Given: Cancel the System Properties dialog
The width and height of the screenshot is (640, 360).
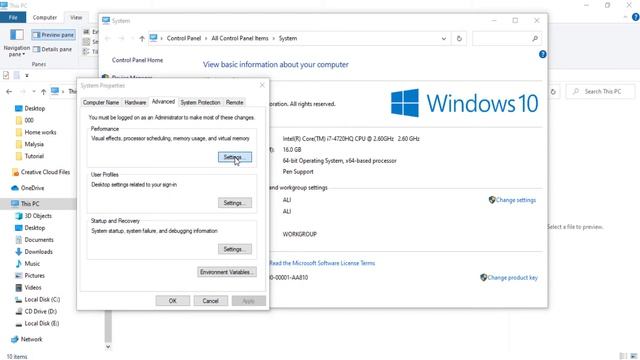Looking at the screenshot, I should pos(211,301).
